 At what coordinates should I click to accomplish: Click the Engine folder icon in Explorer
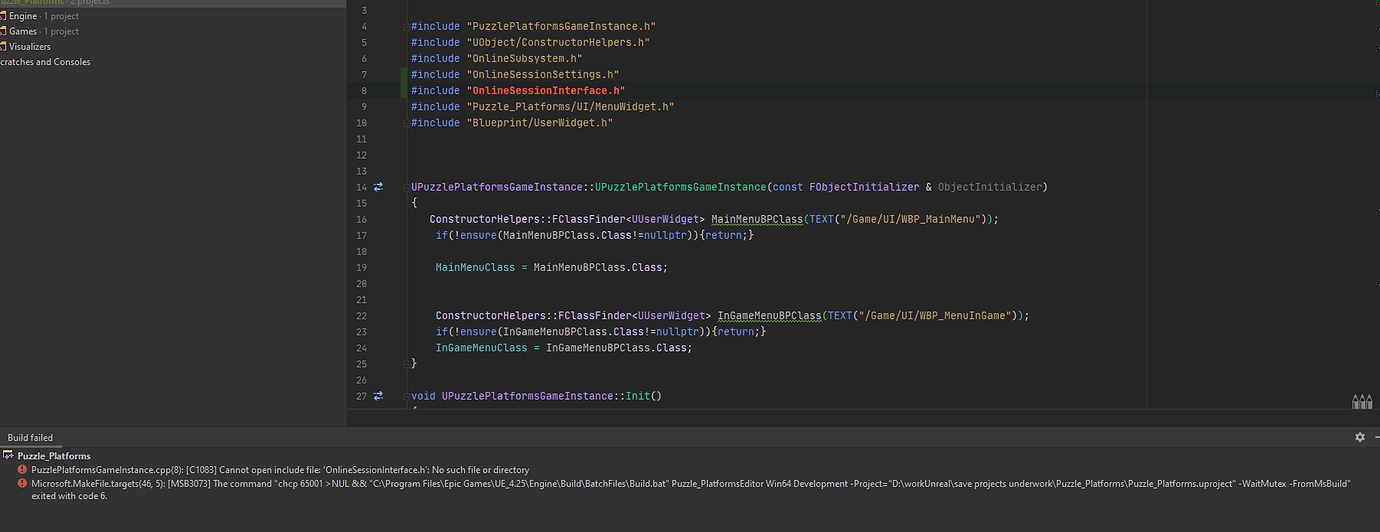coord(3,17)
